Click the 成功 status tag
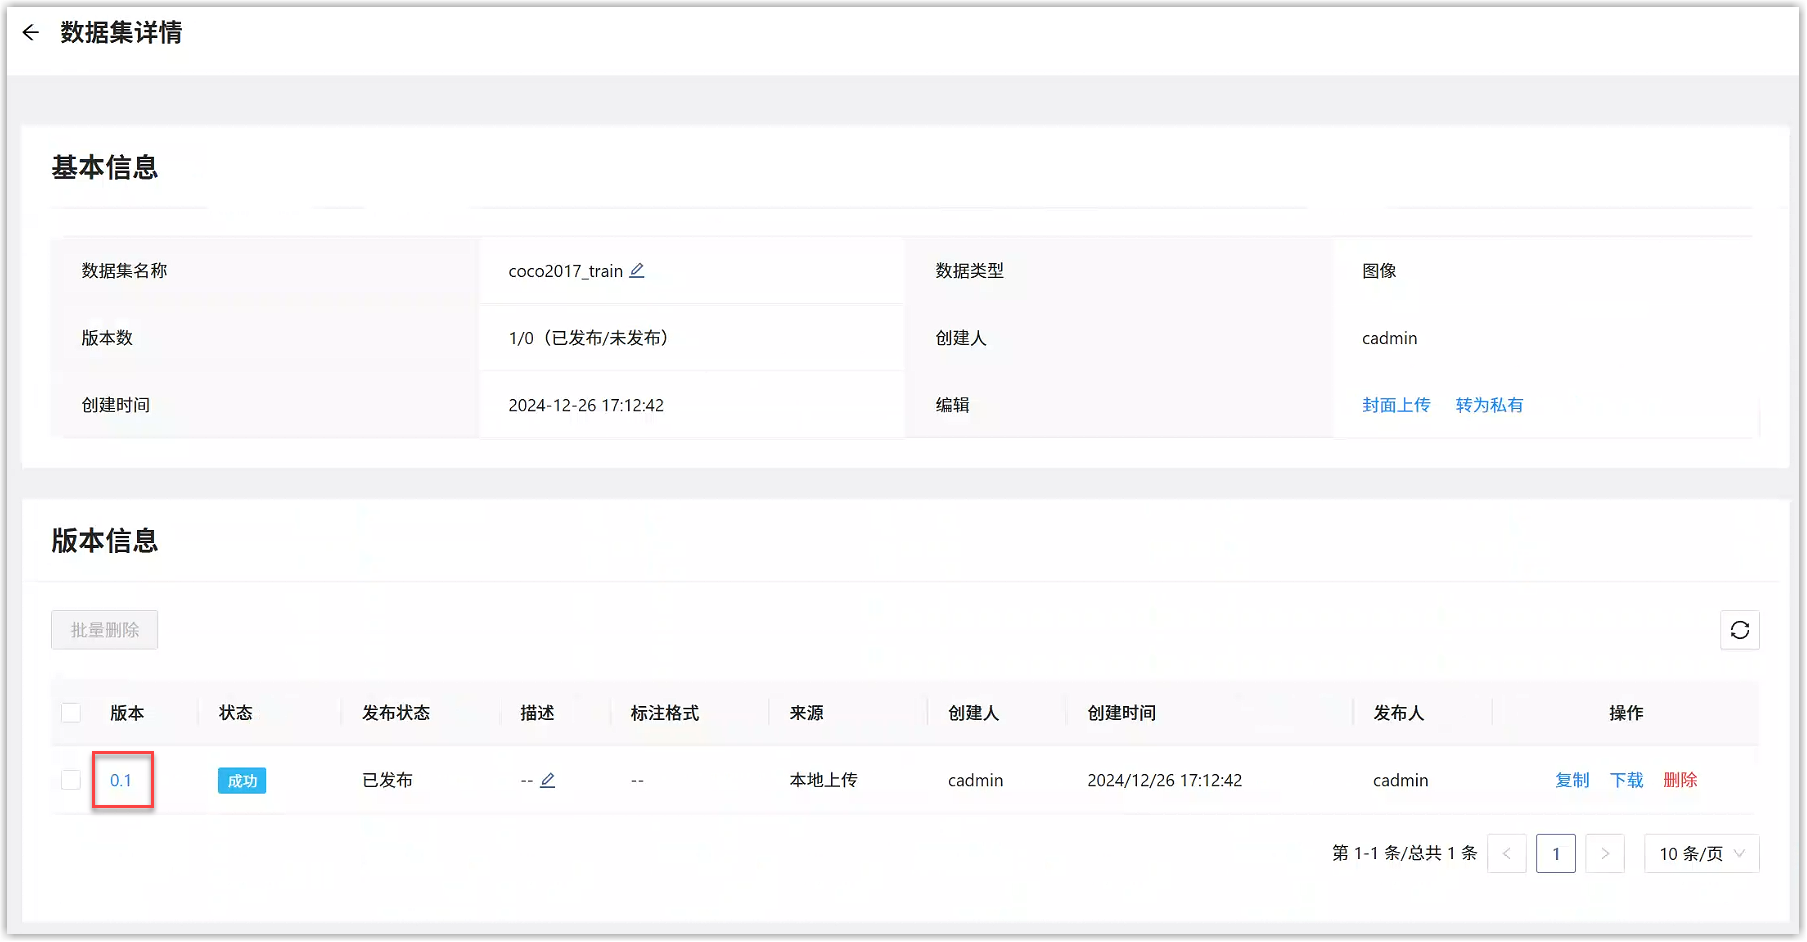This screenshot has height=942, width=1807. click(x=242, y=781)
